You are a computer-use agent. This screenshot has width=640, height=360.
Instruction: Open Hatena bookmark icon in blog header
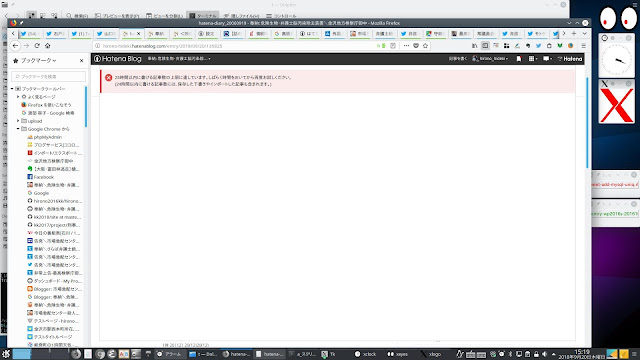[519, 59]
